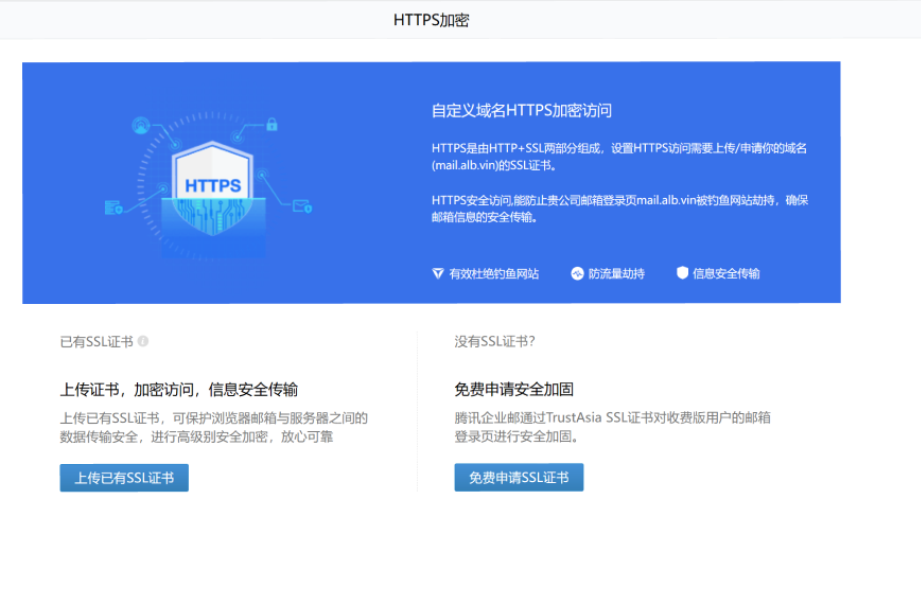
Task: Click the mail envelope icon in banner
Action: click(301, 206)
